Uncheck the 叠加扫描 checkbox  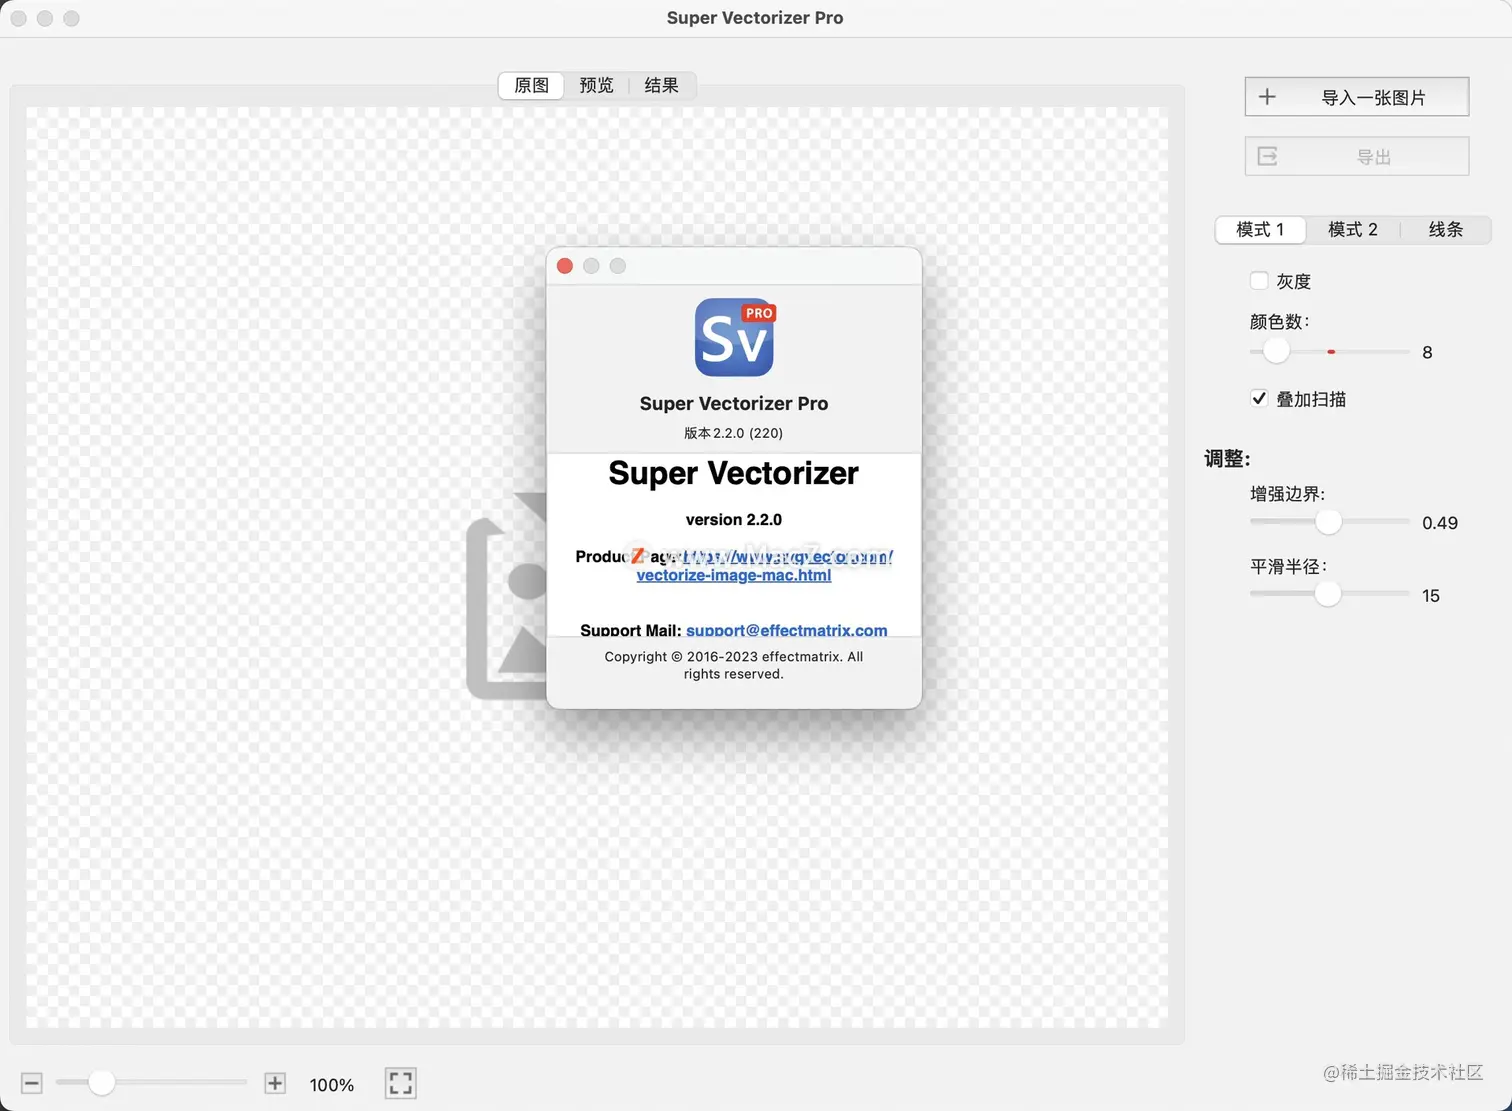coord(1259,398)
